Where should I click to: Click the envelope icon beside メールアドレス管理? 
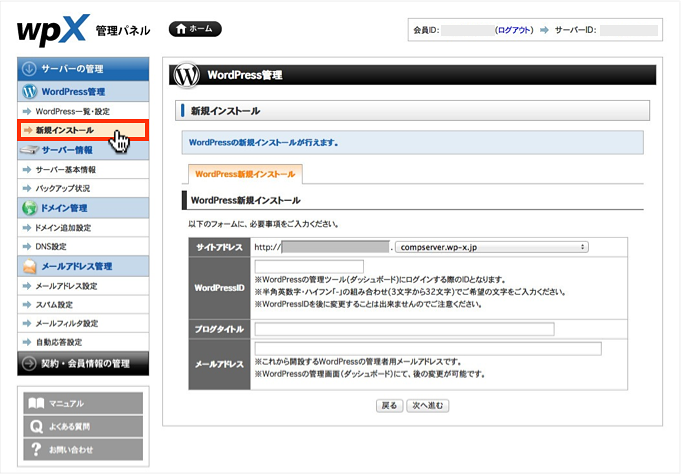click(30, 266)
